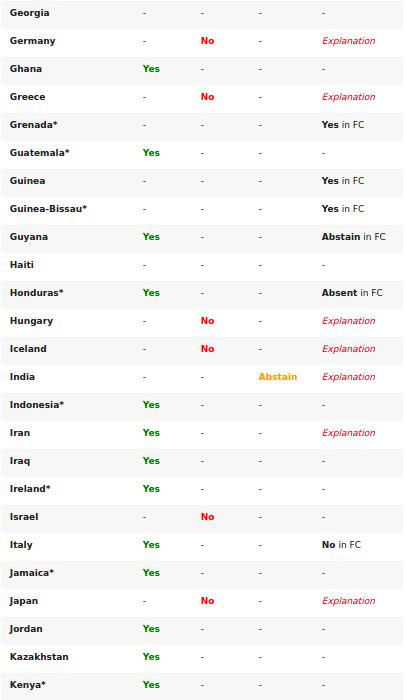
Task: Open Germany's Explanation link
Action: click(x=348, y=41)
